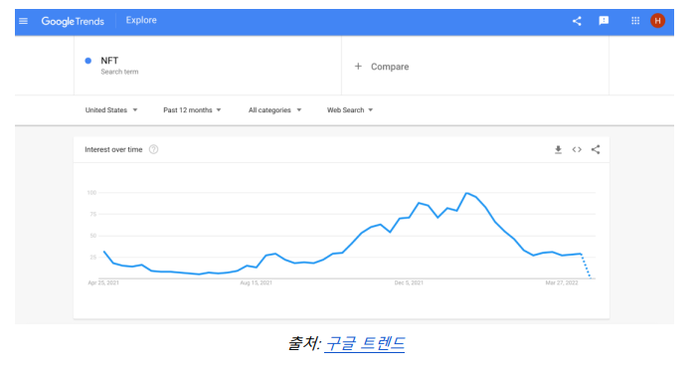Expand the All categories dropdown
This screenshot has height=369, width=700.
pos(275,110)
